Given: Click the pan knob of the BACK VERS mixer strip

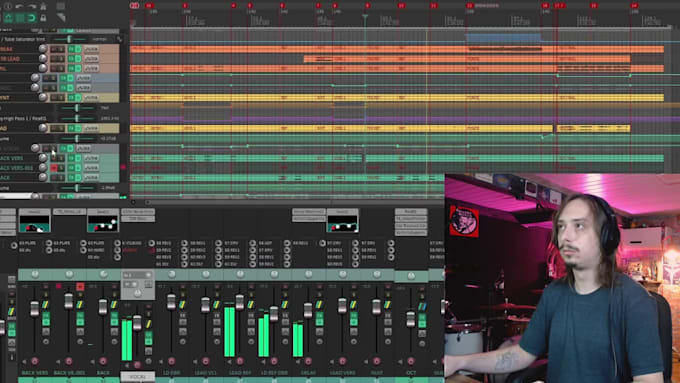Looking at the screenshot, I should [x=35, y=275].
